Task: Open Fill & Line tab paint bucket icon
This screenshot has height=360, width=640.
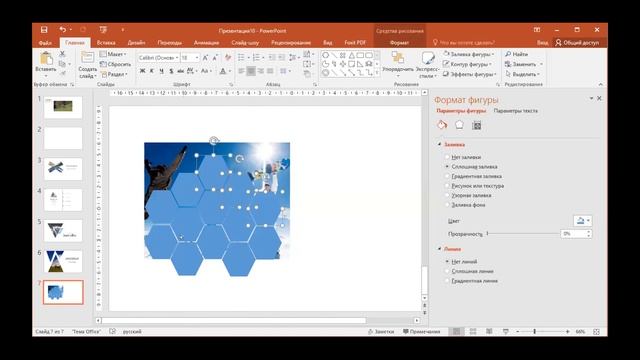Action: [442, 125]
